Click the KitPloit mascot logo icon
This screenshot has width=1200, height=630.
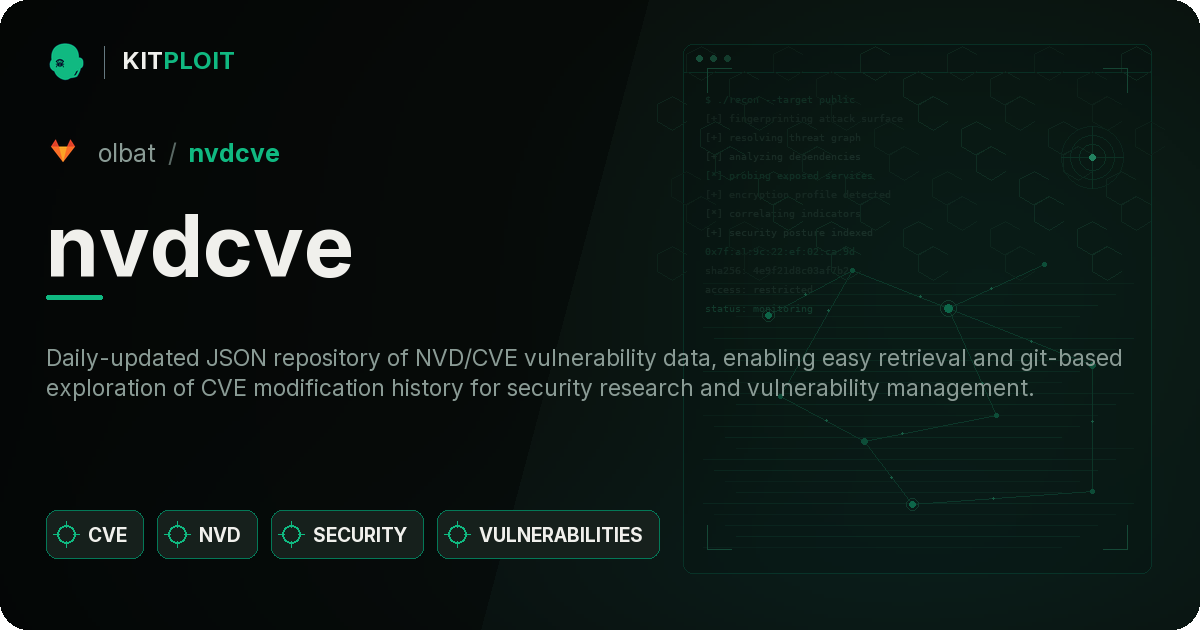[66, 61]
